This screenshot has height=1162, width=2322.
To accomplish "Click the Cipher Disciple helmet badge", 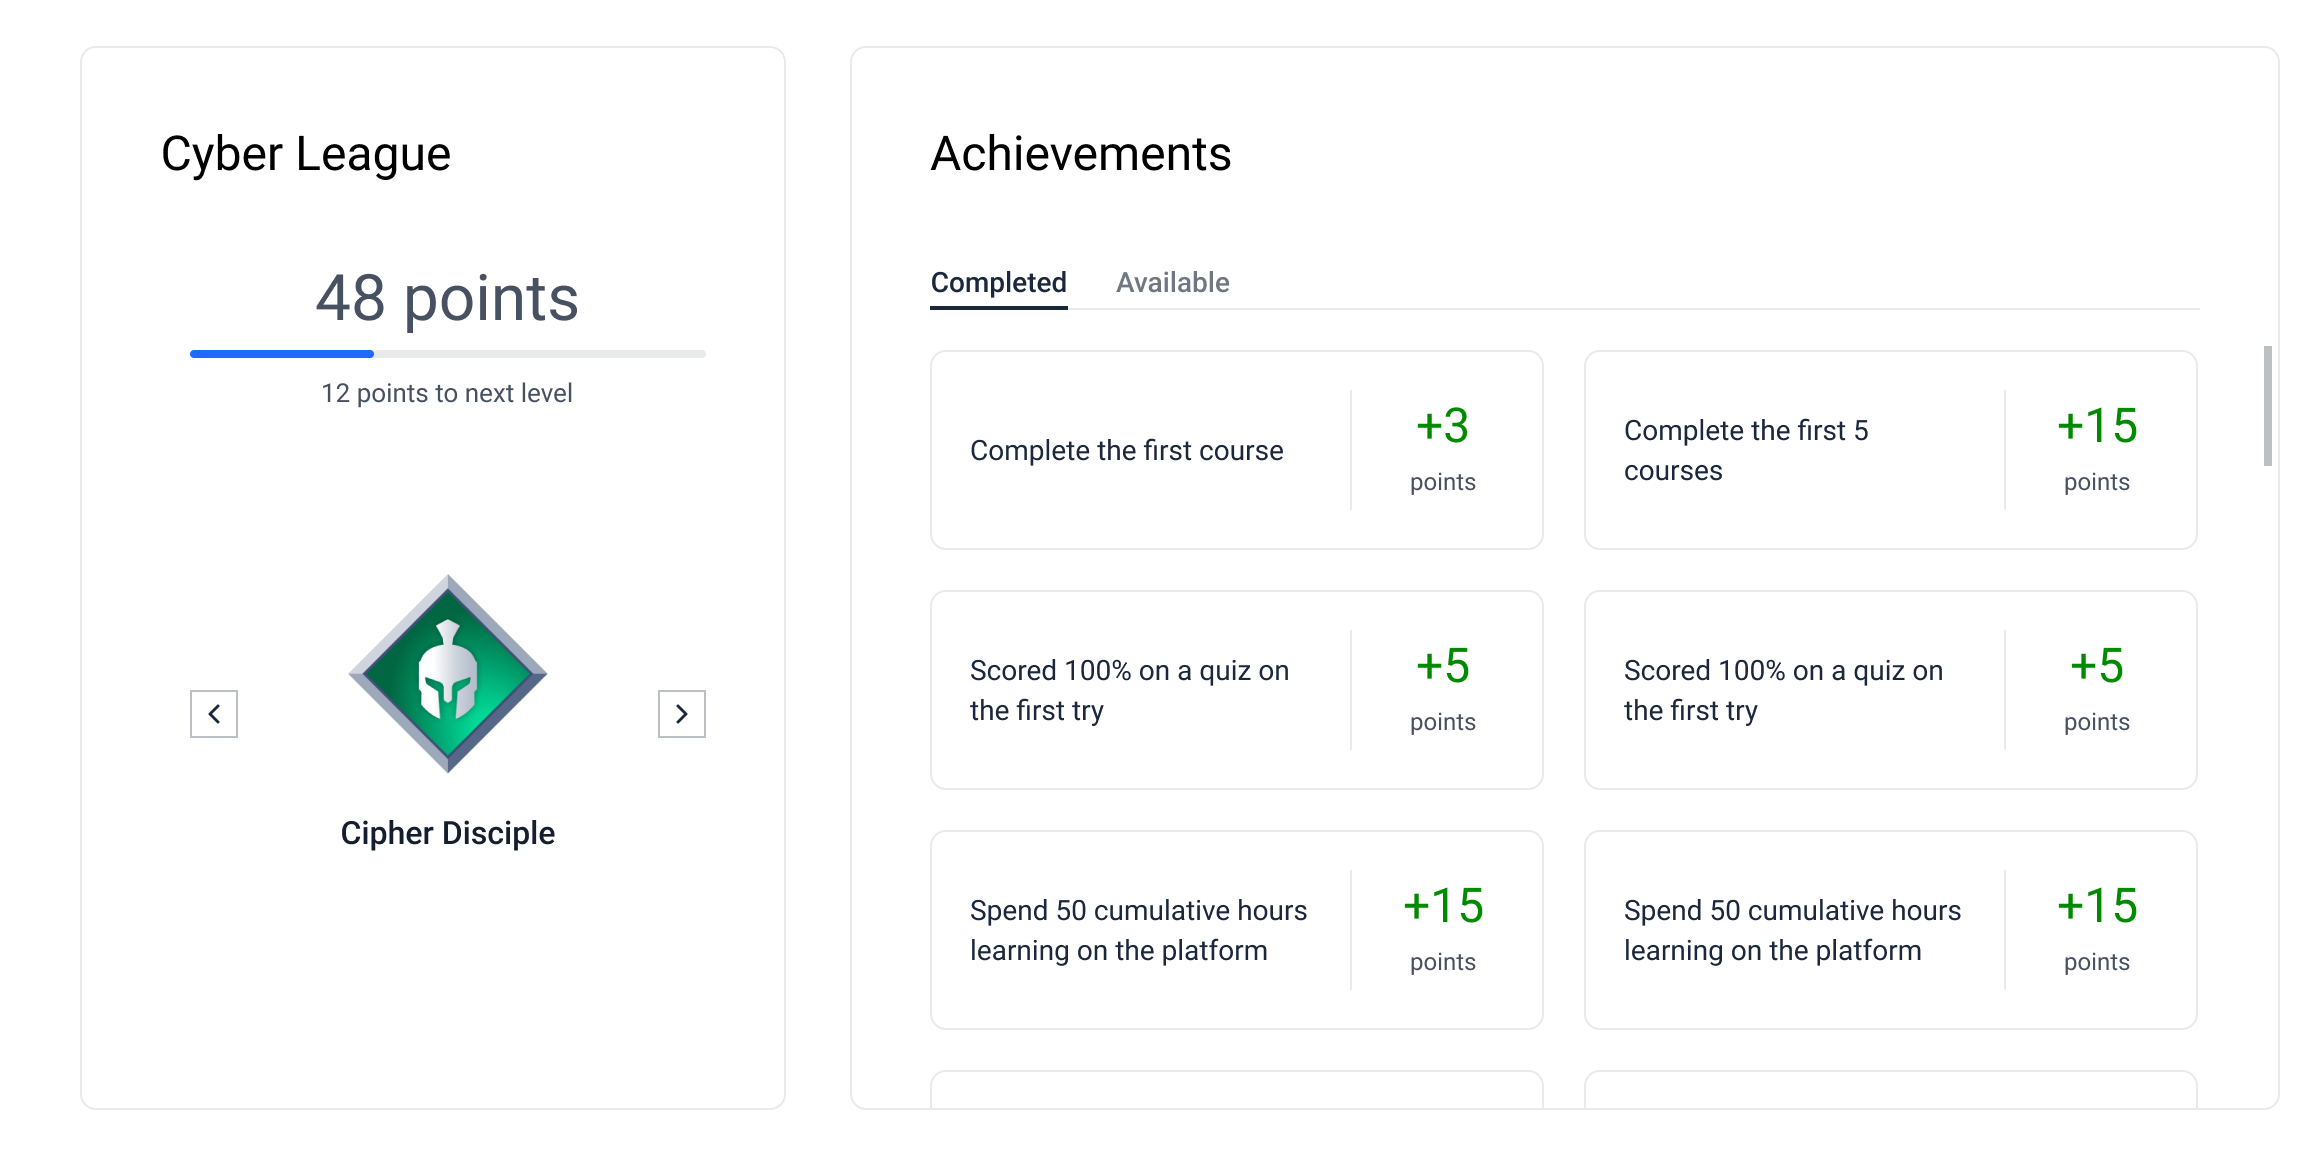I will [x=448, y=673].
